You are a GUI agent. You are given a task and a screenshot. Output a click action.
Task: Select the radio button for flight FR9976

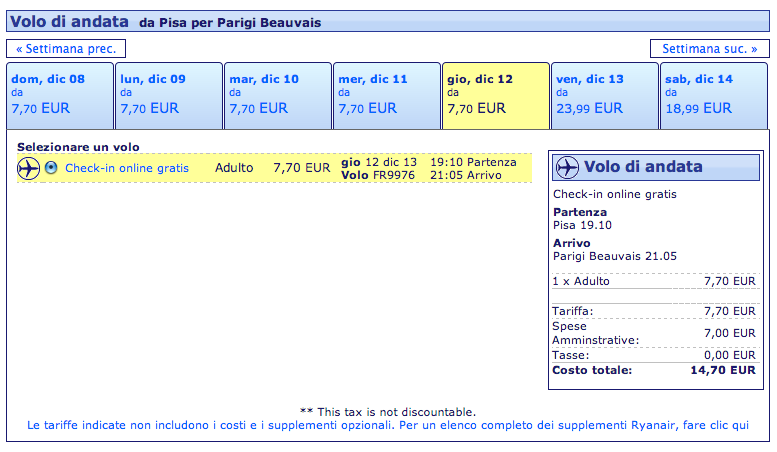[x=51, y=168]
